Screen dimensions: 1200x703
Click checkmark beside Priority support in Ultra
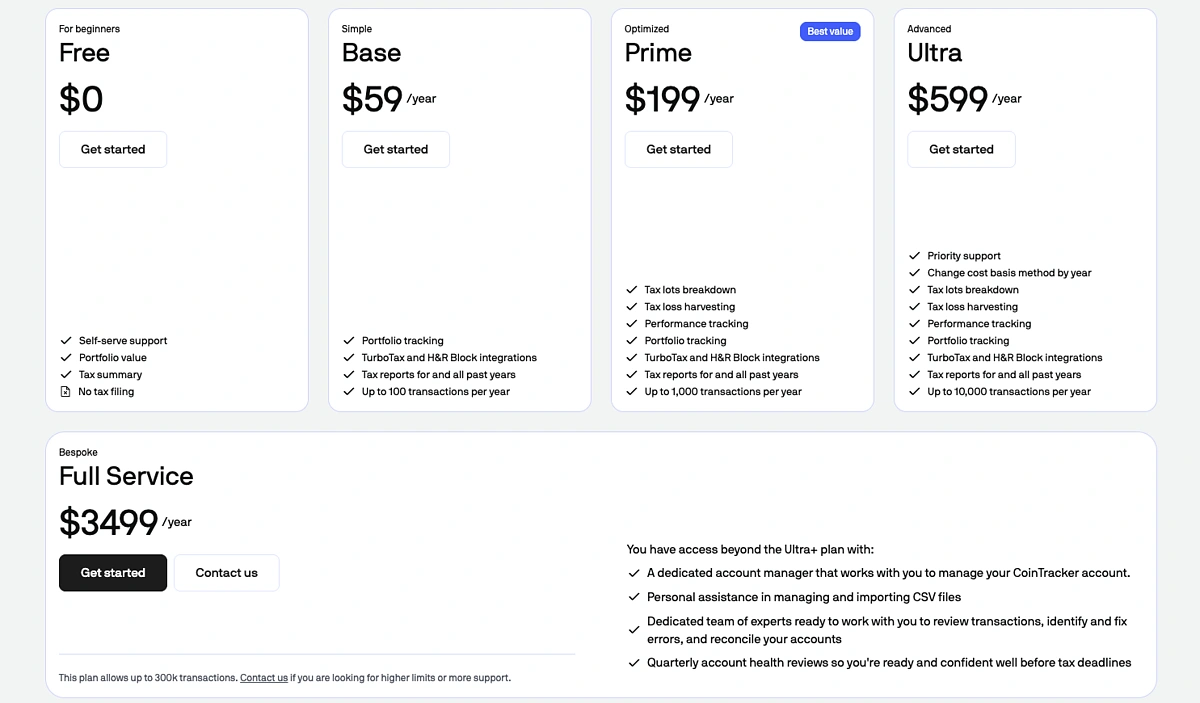point(914,256)
